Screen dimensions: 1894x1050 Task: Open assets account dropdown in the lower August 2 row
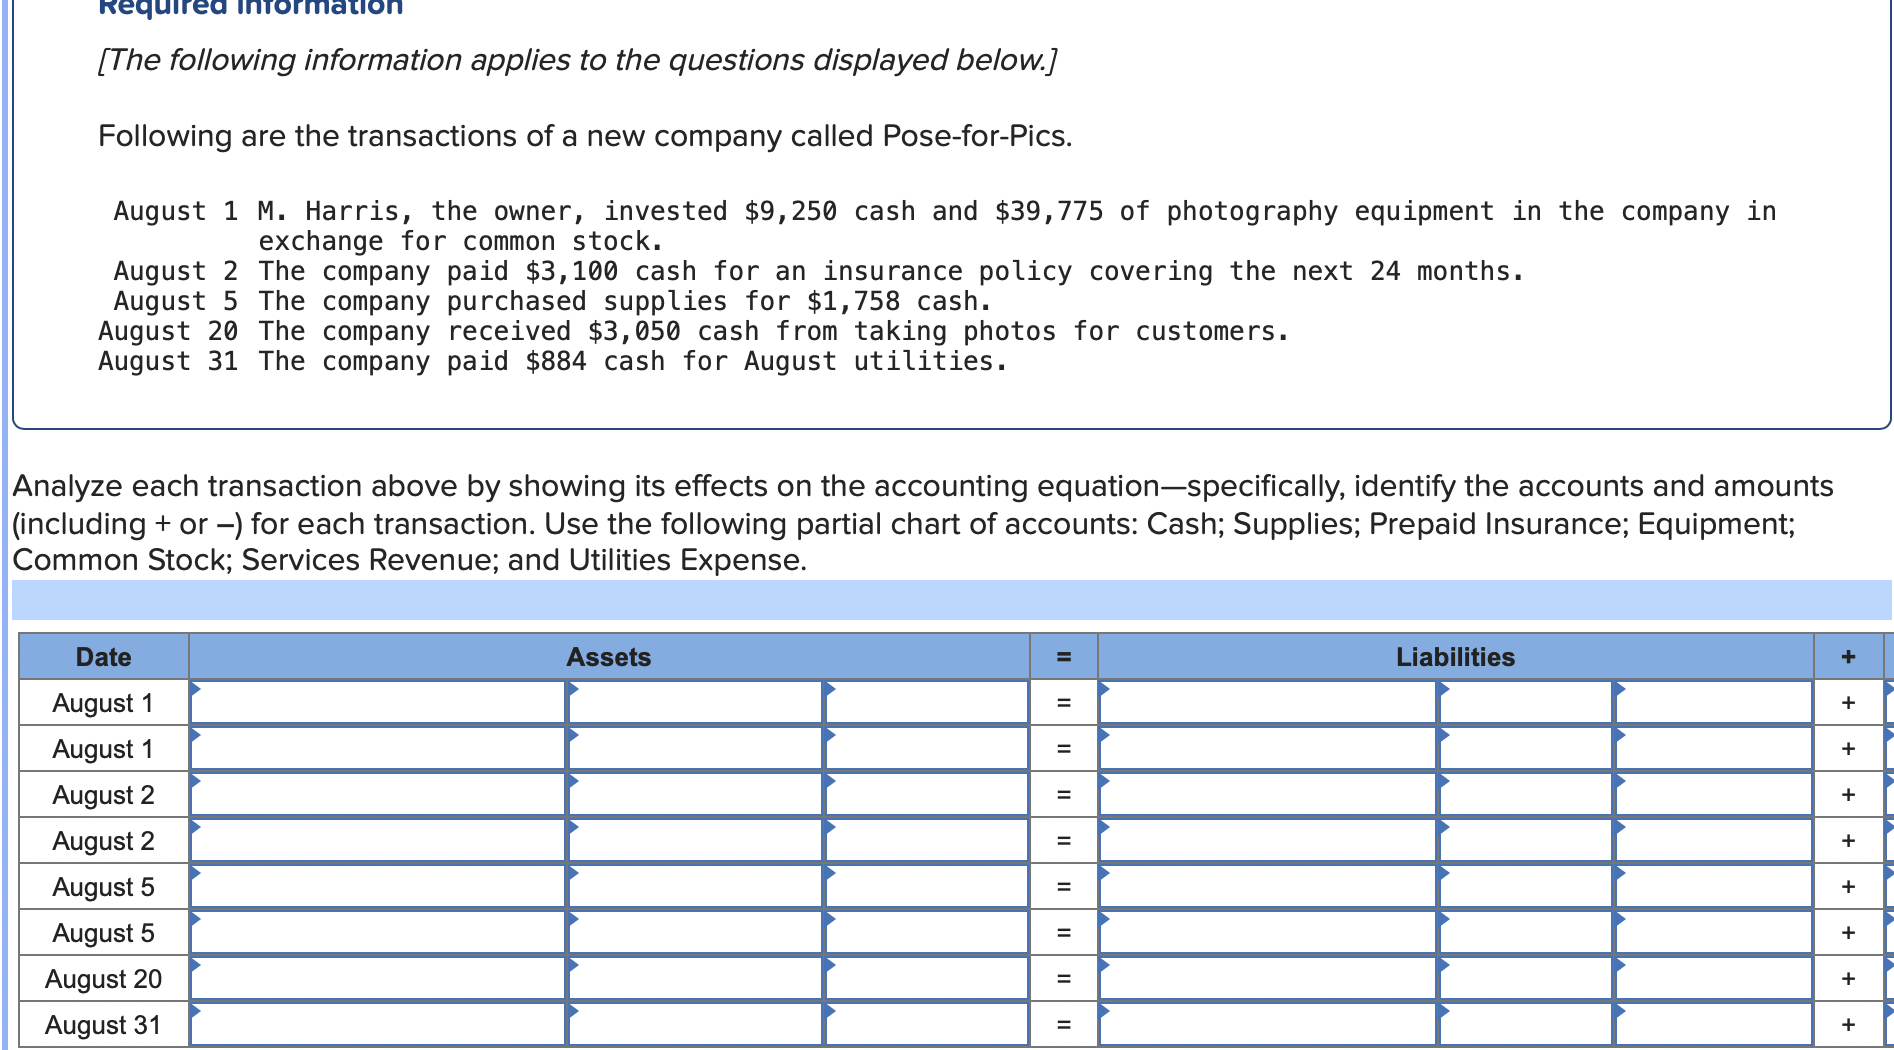click(378, 840)
